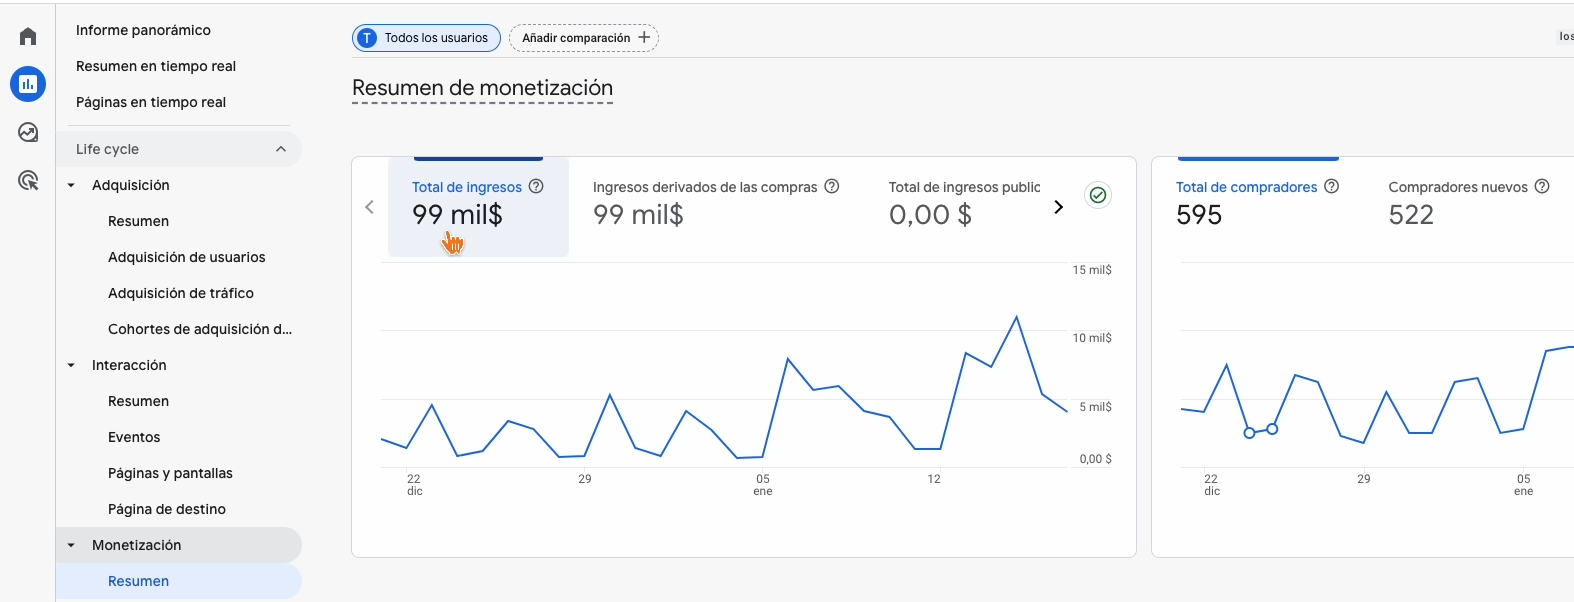Screen dimensions: 1574x602
Task: Click help icon beside Ingresos derivados de las compras
Action: point(831,186)
